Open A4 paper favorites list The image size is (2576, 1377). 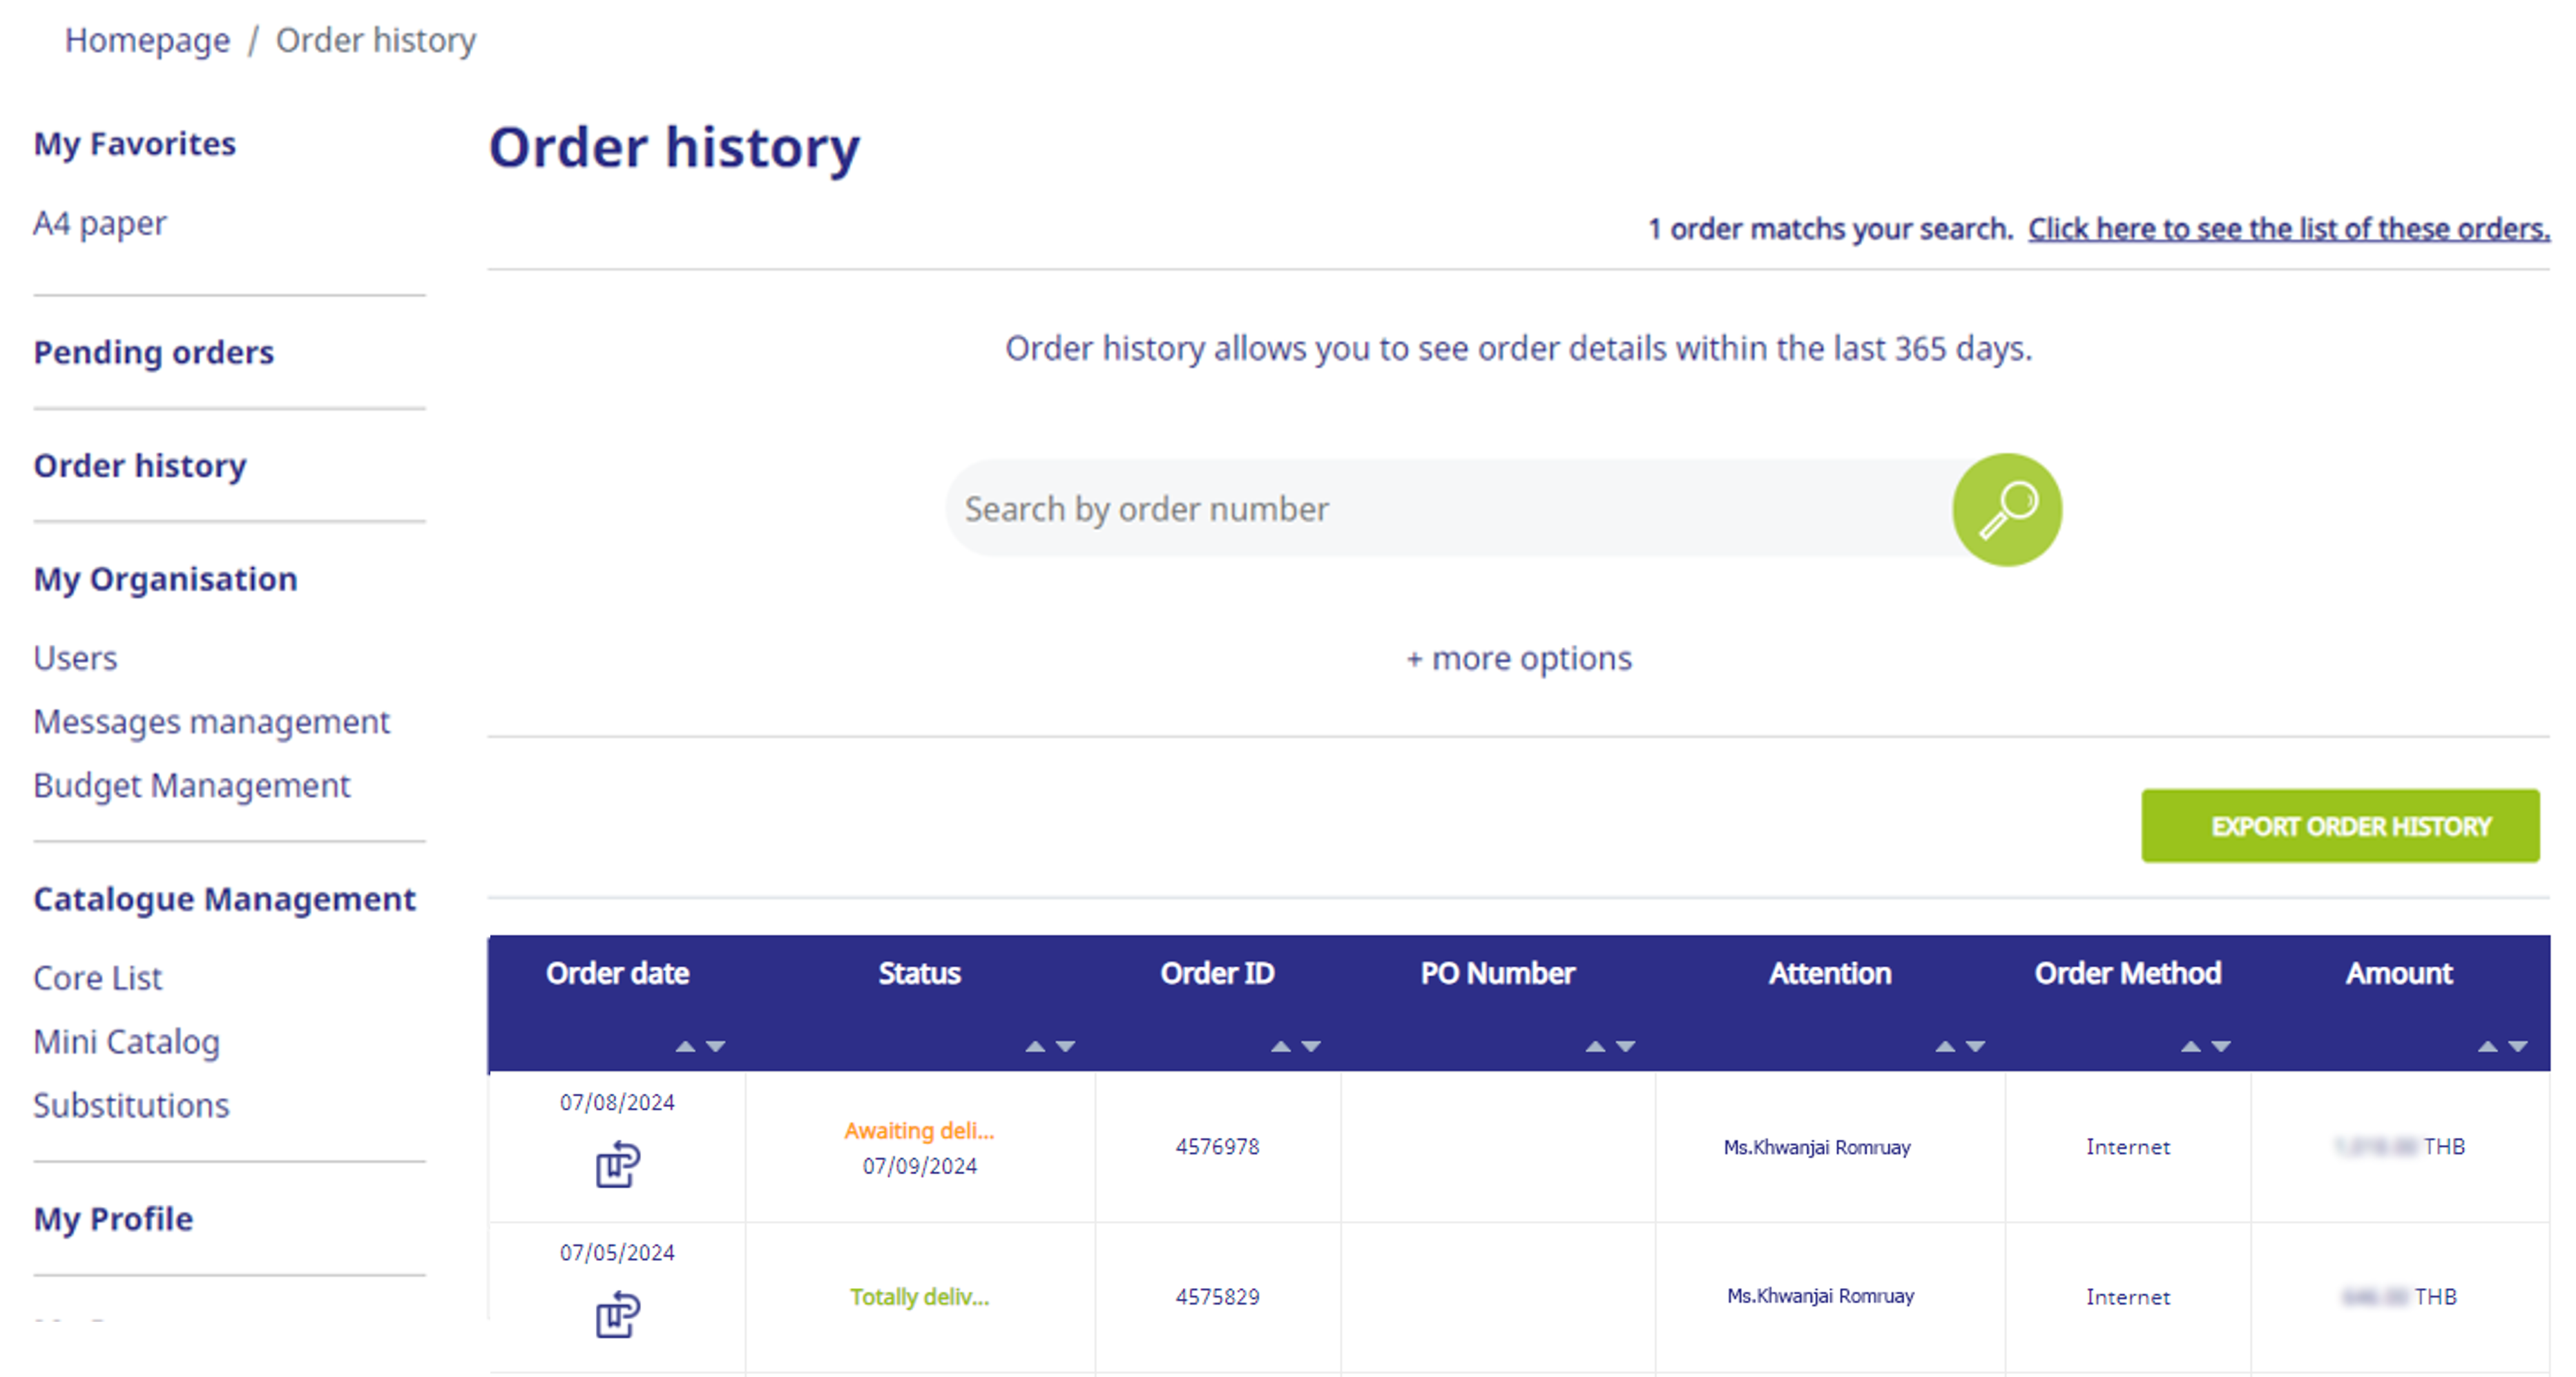pos(100,223)
